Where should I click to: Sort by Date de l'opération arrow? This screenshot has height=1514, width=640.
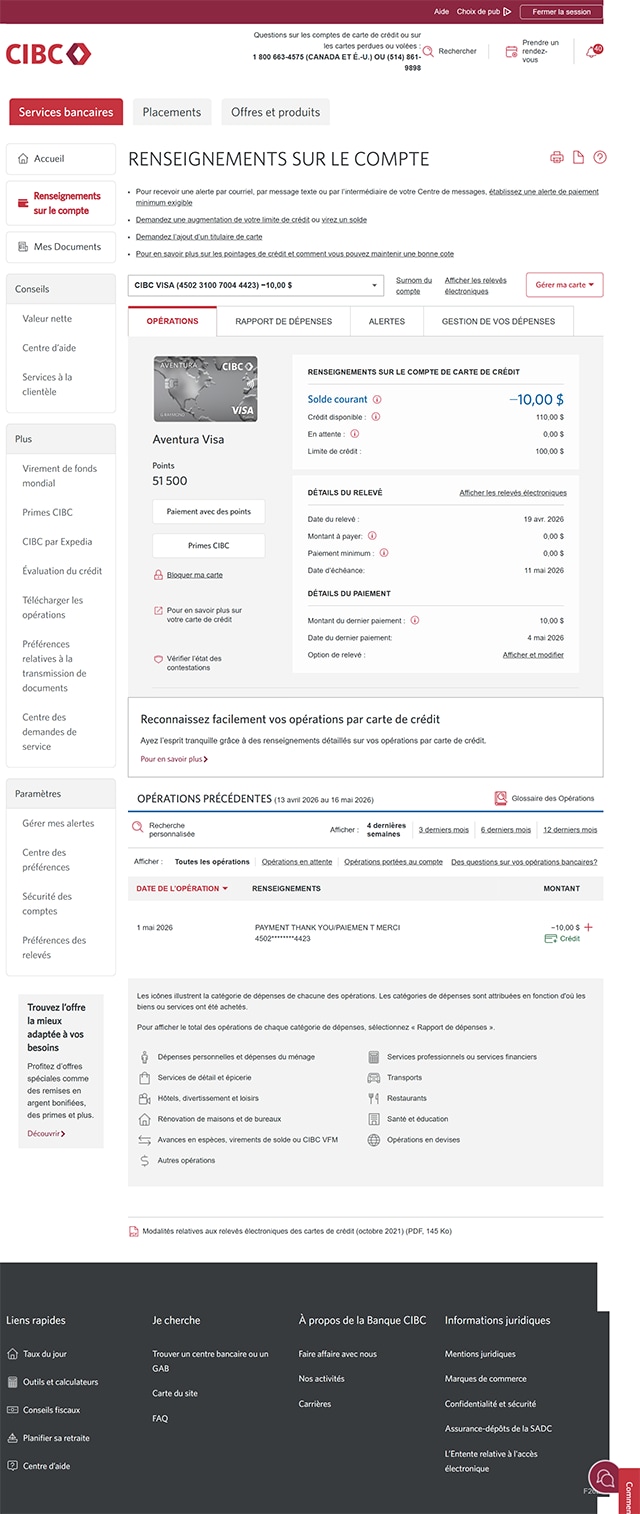tap(225, 889)
